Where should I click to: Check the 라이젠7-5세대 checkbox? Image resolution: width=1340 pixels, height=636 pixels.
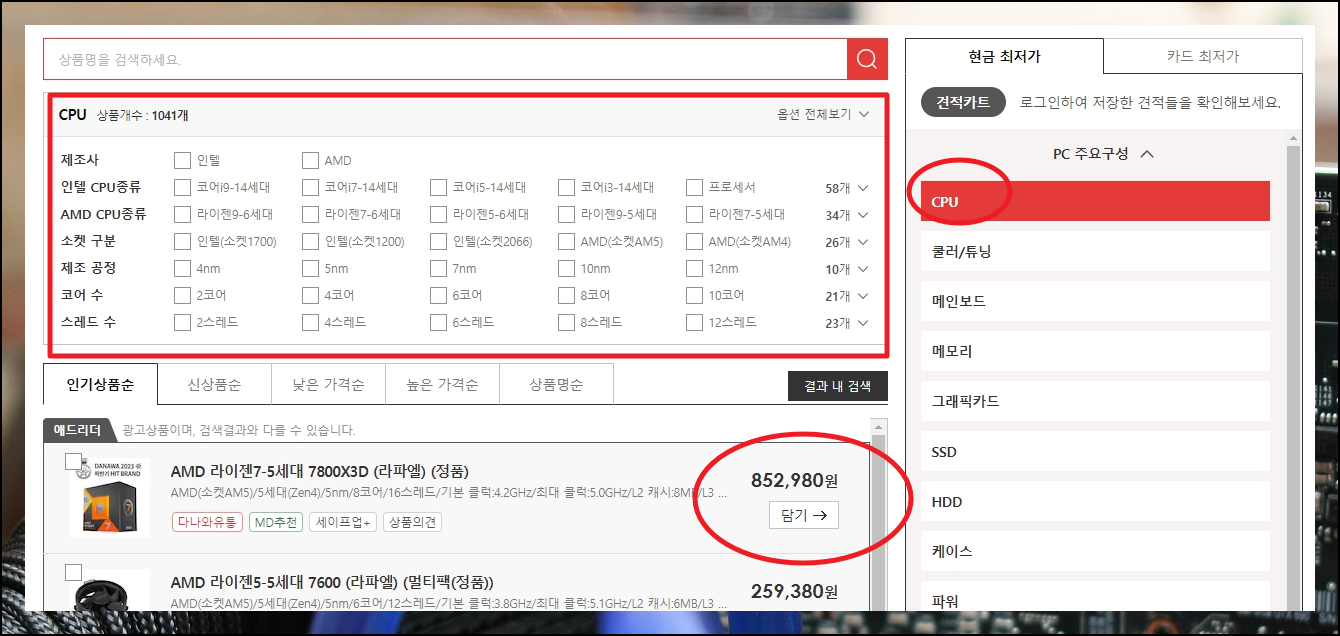[x=694, y=214]
